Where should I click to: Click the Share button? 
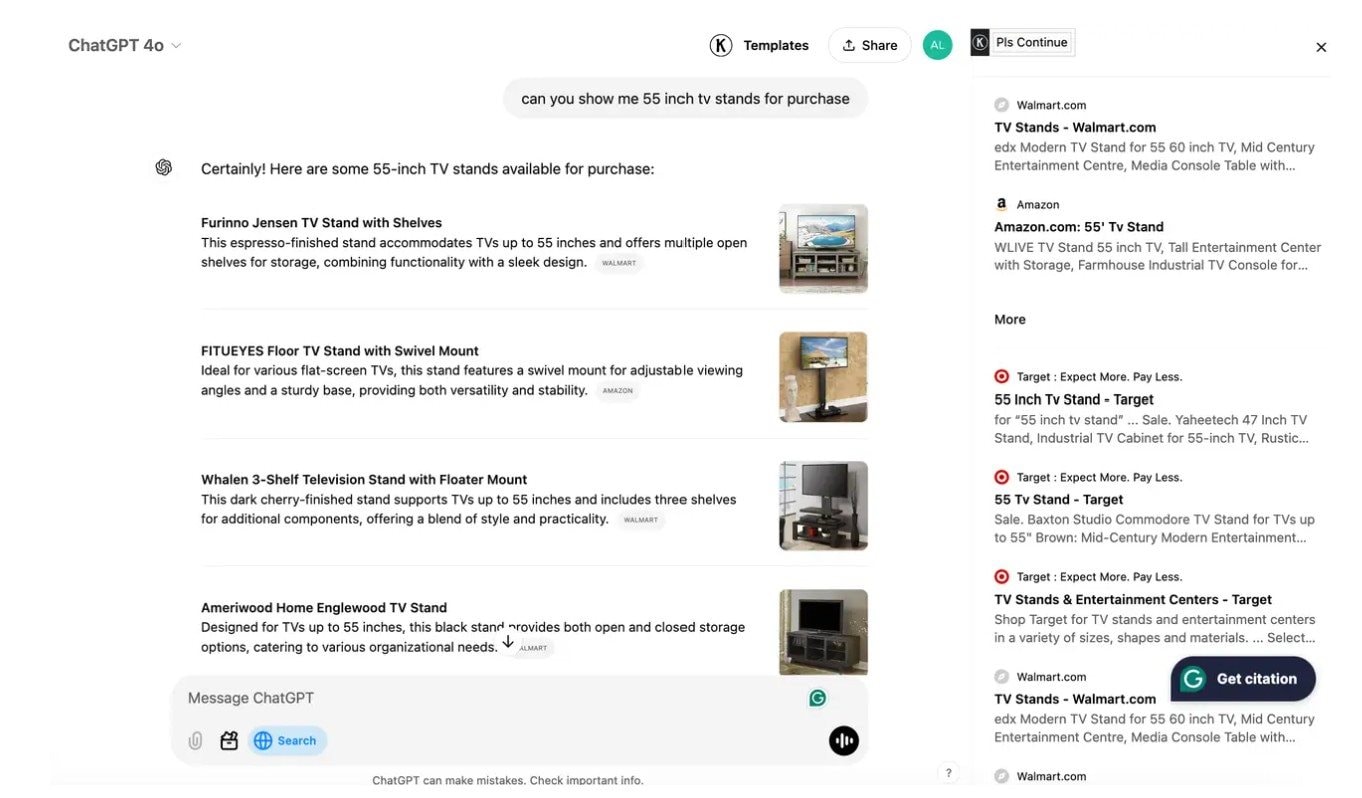coord(869,45)
